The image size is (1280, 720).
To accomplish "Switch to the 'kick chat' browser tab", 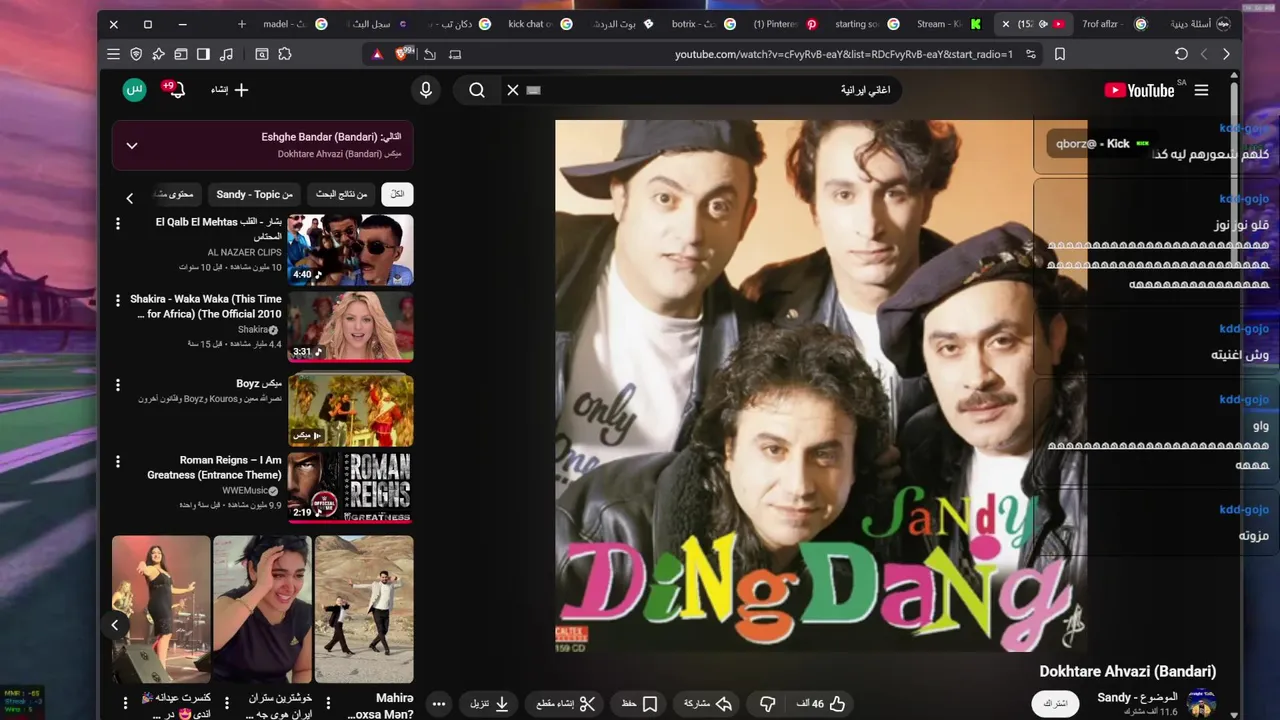I will 540,24.
